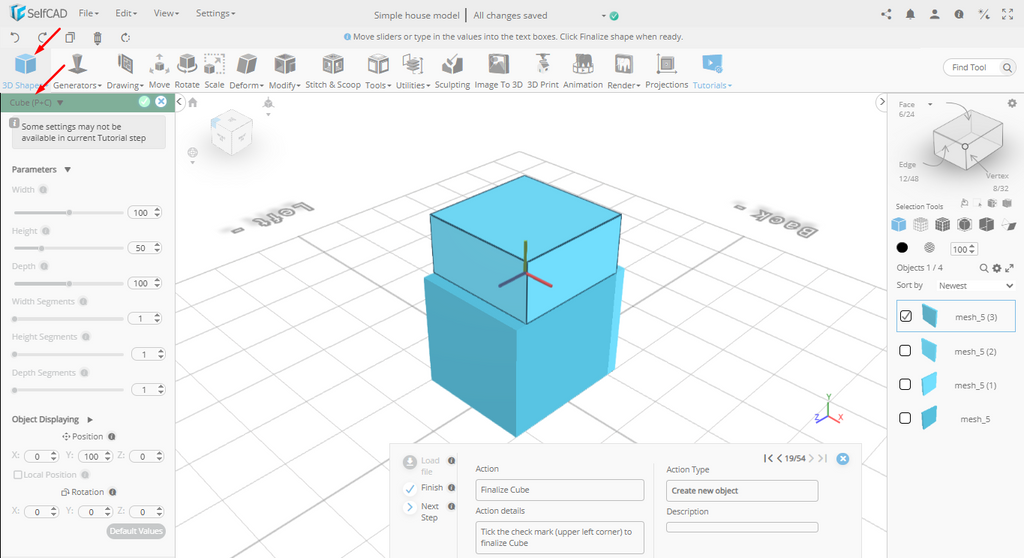Open the Tools dropdown
The height and width of the screenshot is (558, 1024).
pos(378,71)
